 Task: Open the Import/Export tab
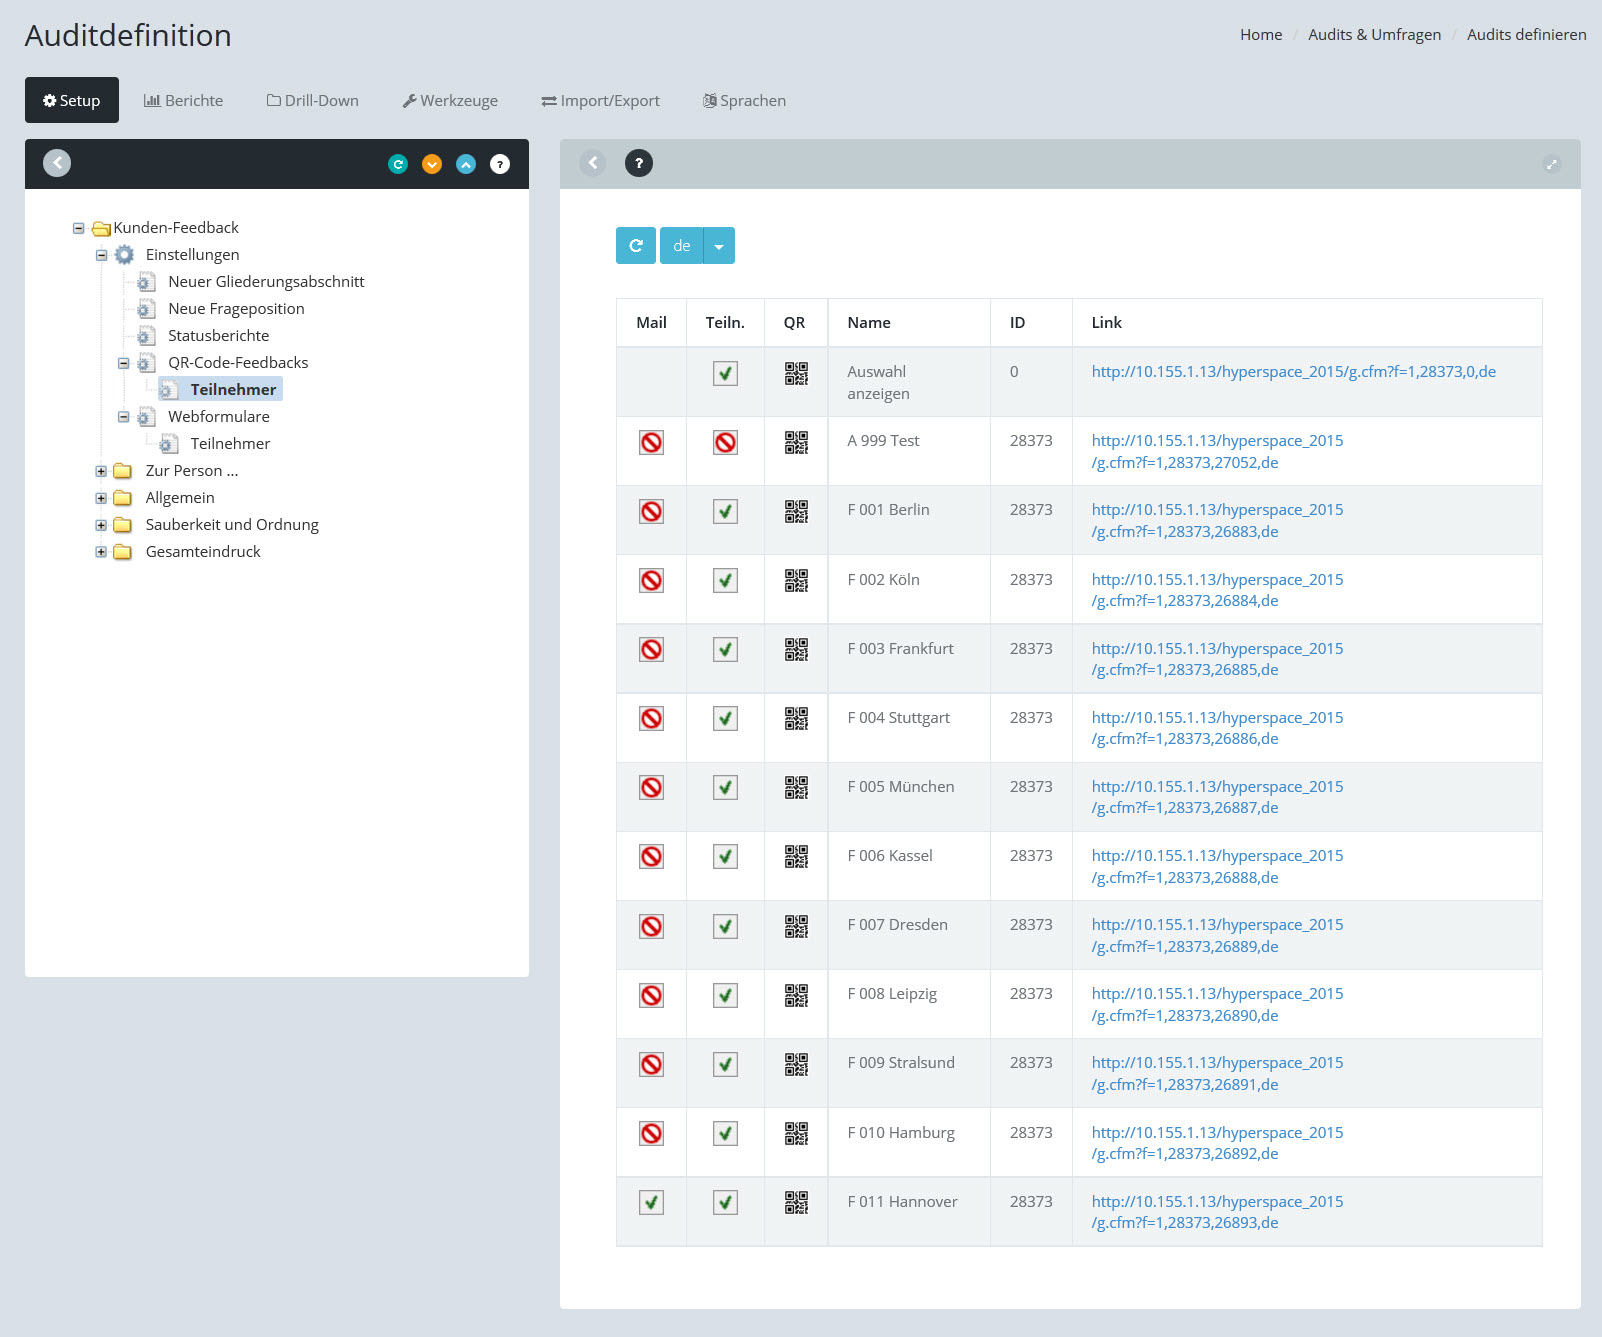point(600,101)
